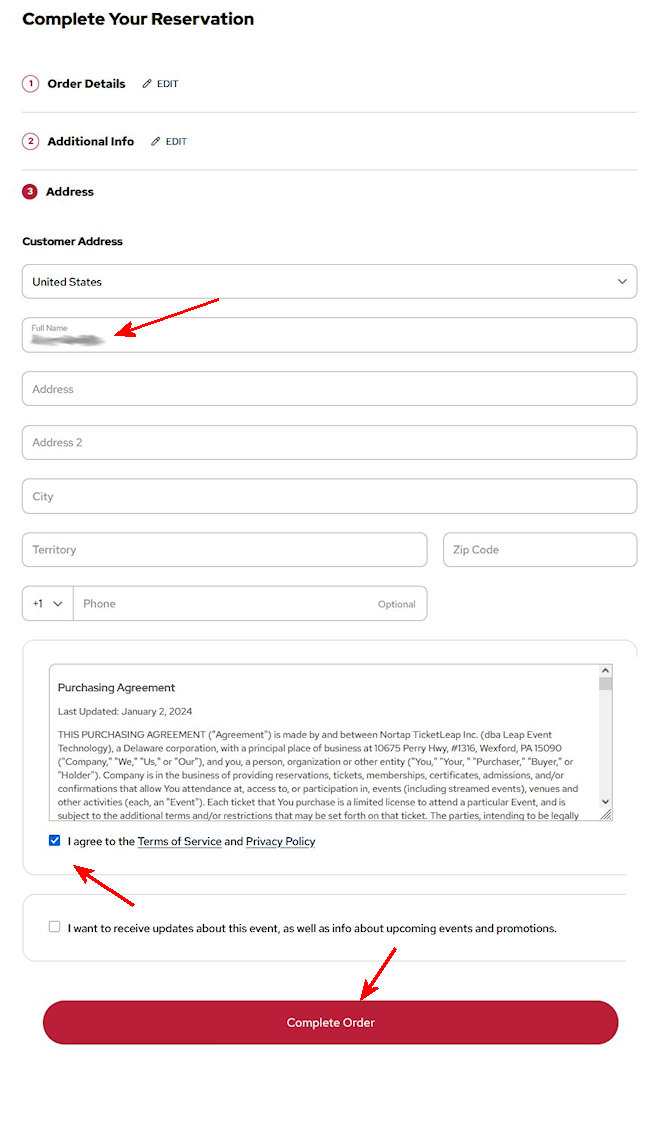Focus the Zip Code field
The image size is (657, 1125).
point(539,550)
